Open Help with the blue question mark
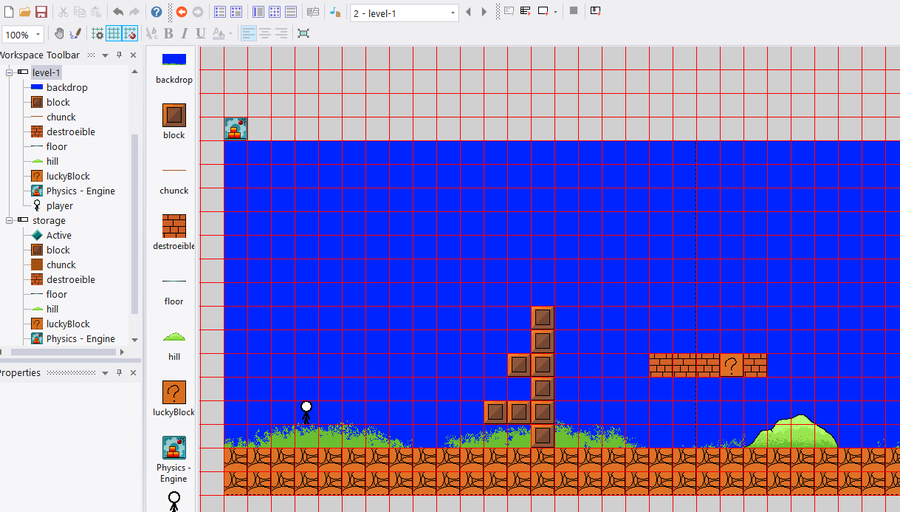 (156, 11)
